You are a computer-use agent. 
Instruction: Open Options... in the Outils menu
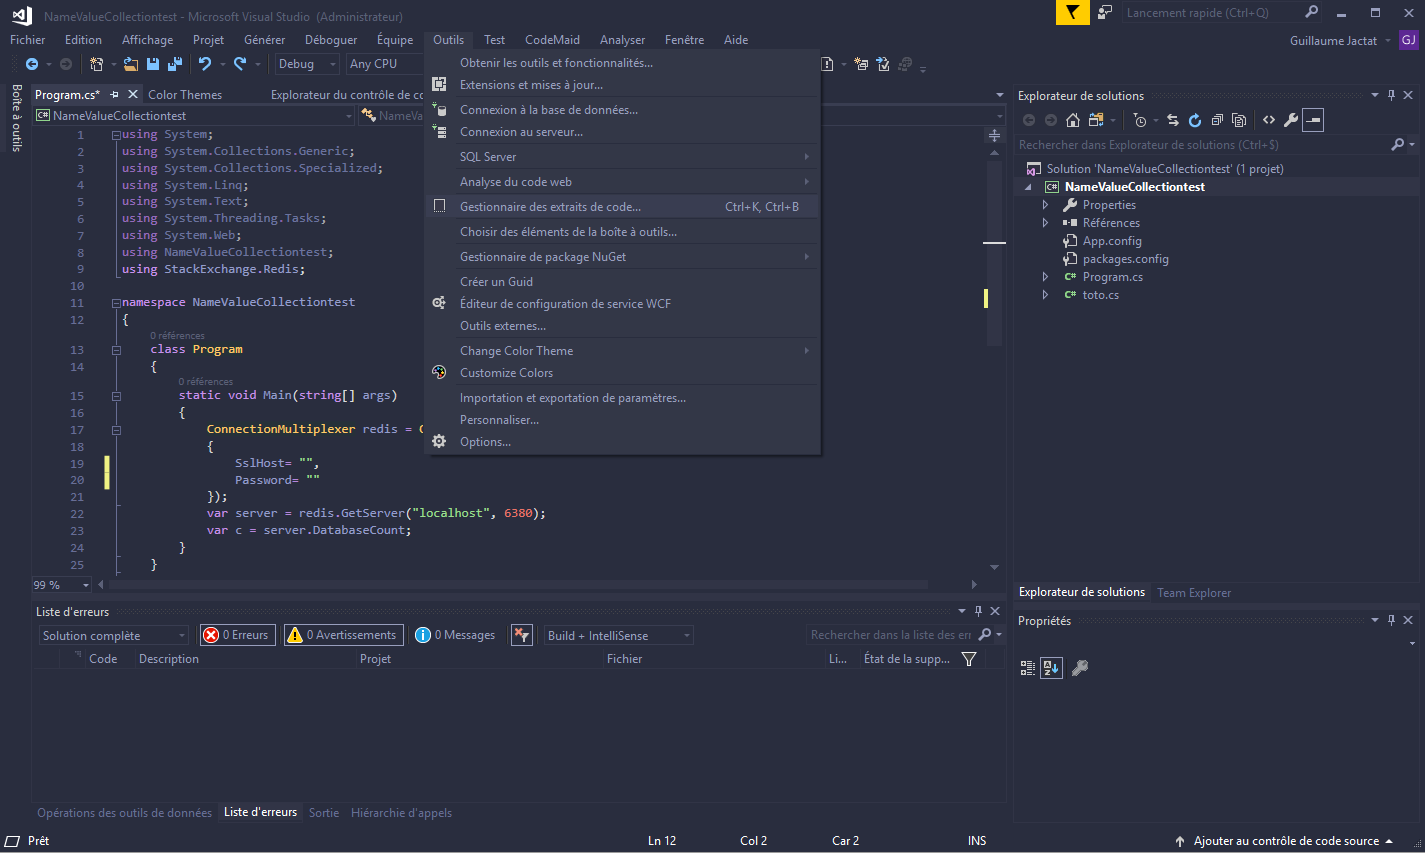point(485,442)
